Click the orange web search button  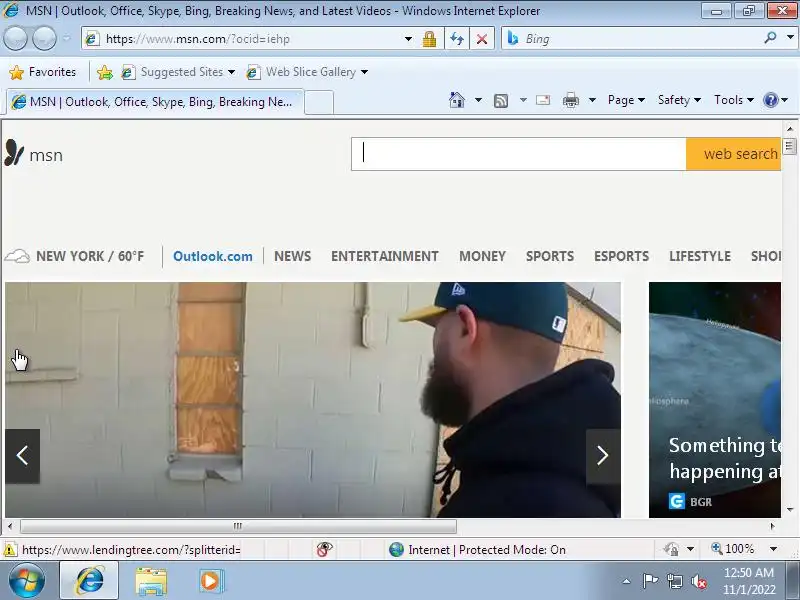734,154
